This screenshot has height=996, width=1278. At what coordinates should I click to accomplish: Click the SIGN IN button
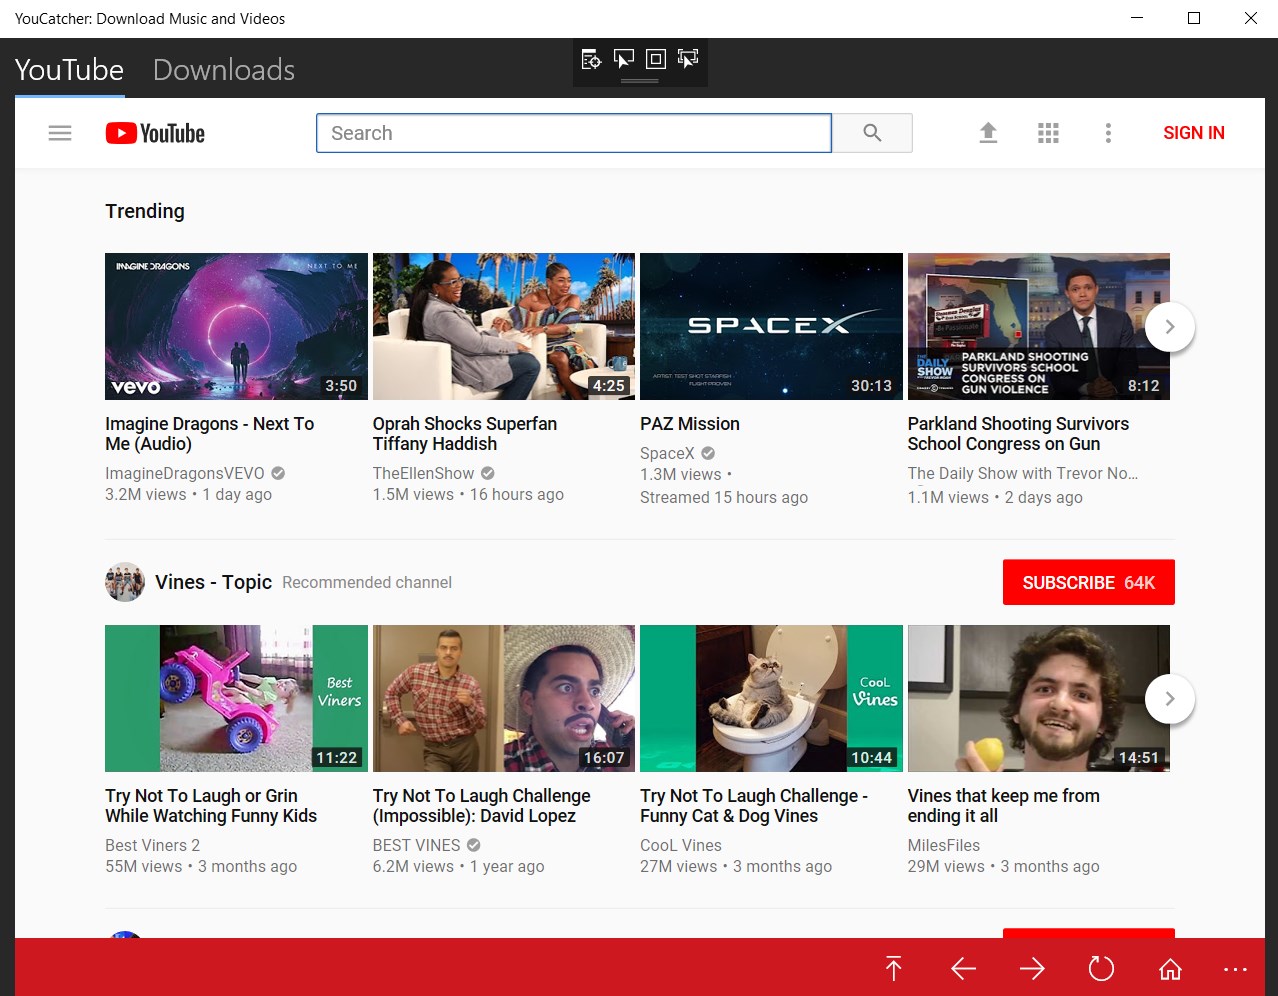[1193, 132]
